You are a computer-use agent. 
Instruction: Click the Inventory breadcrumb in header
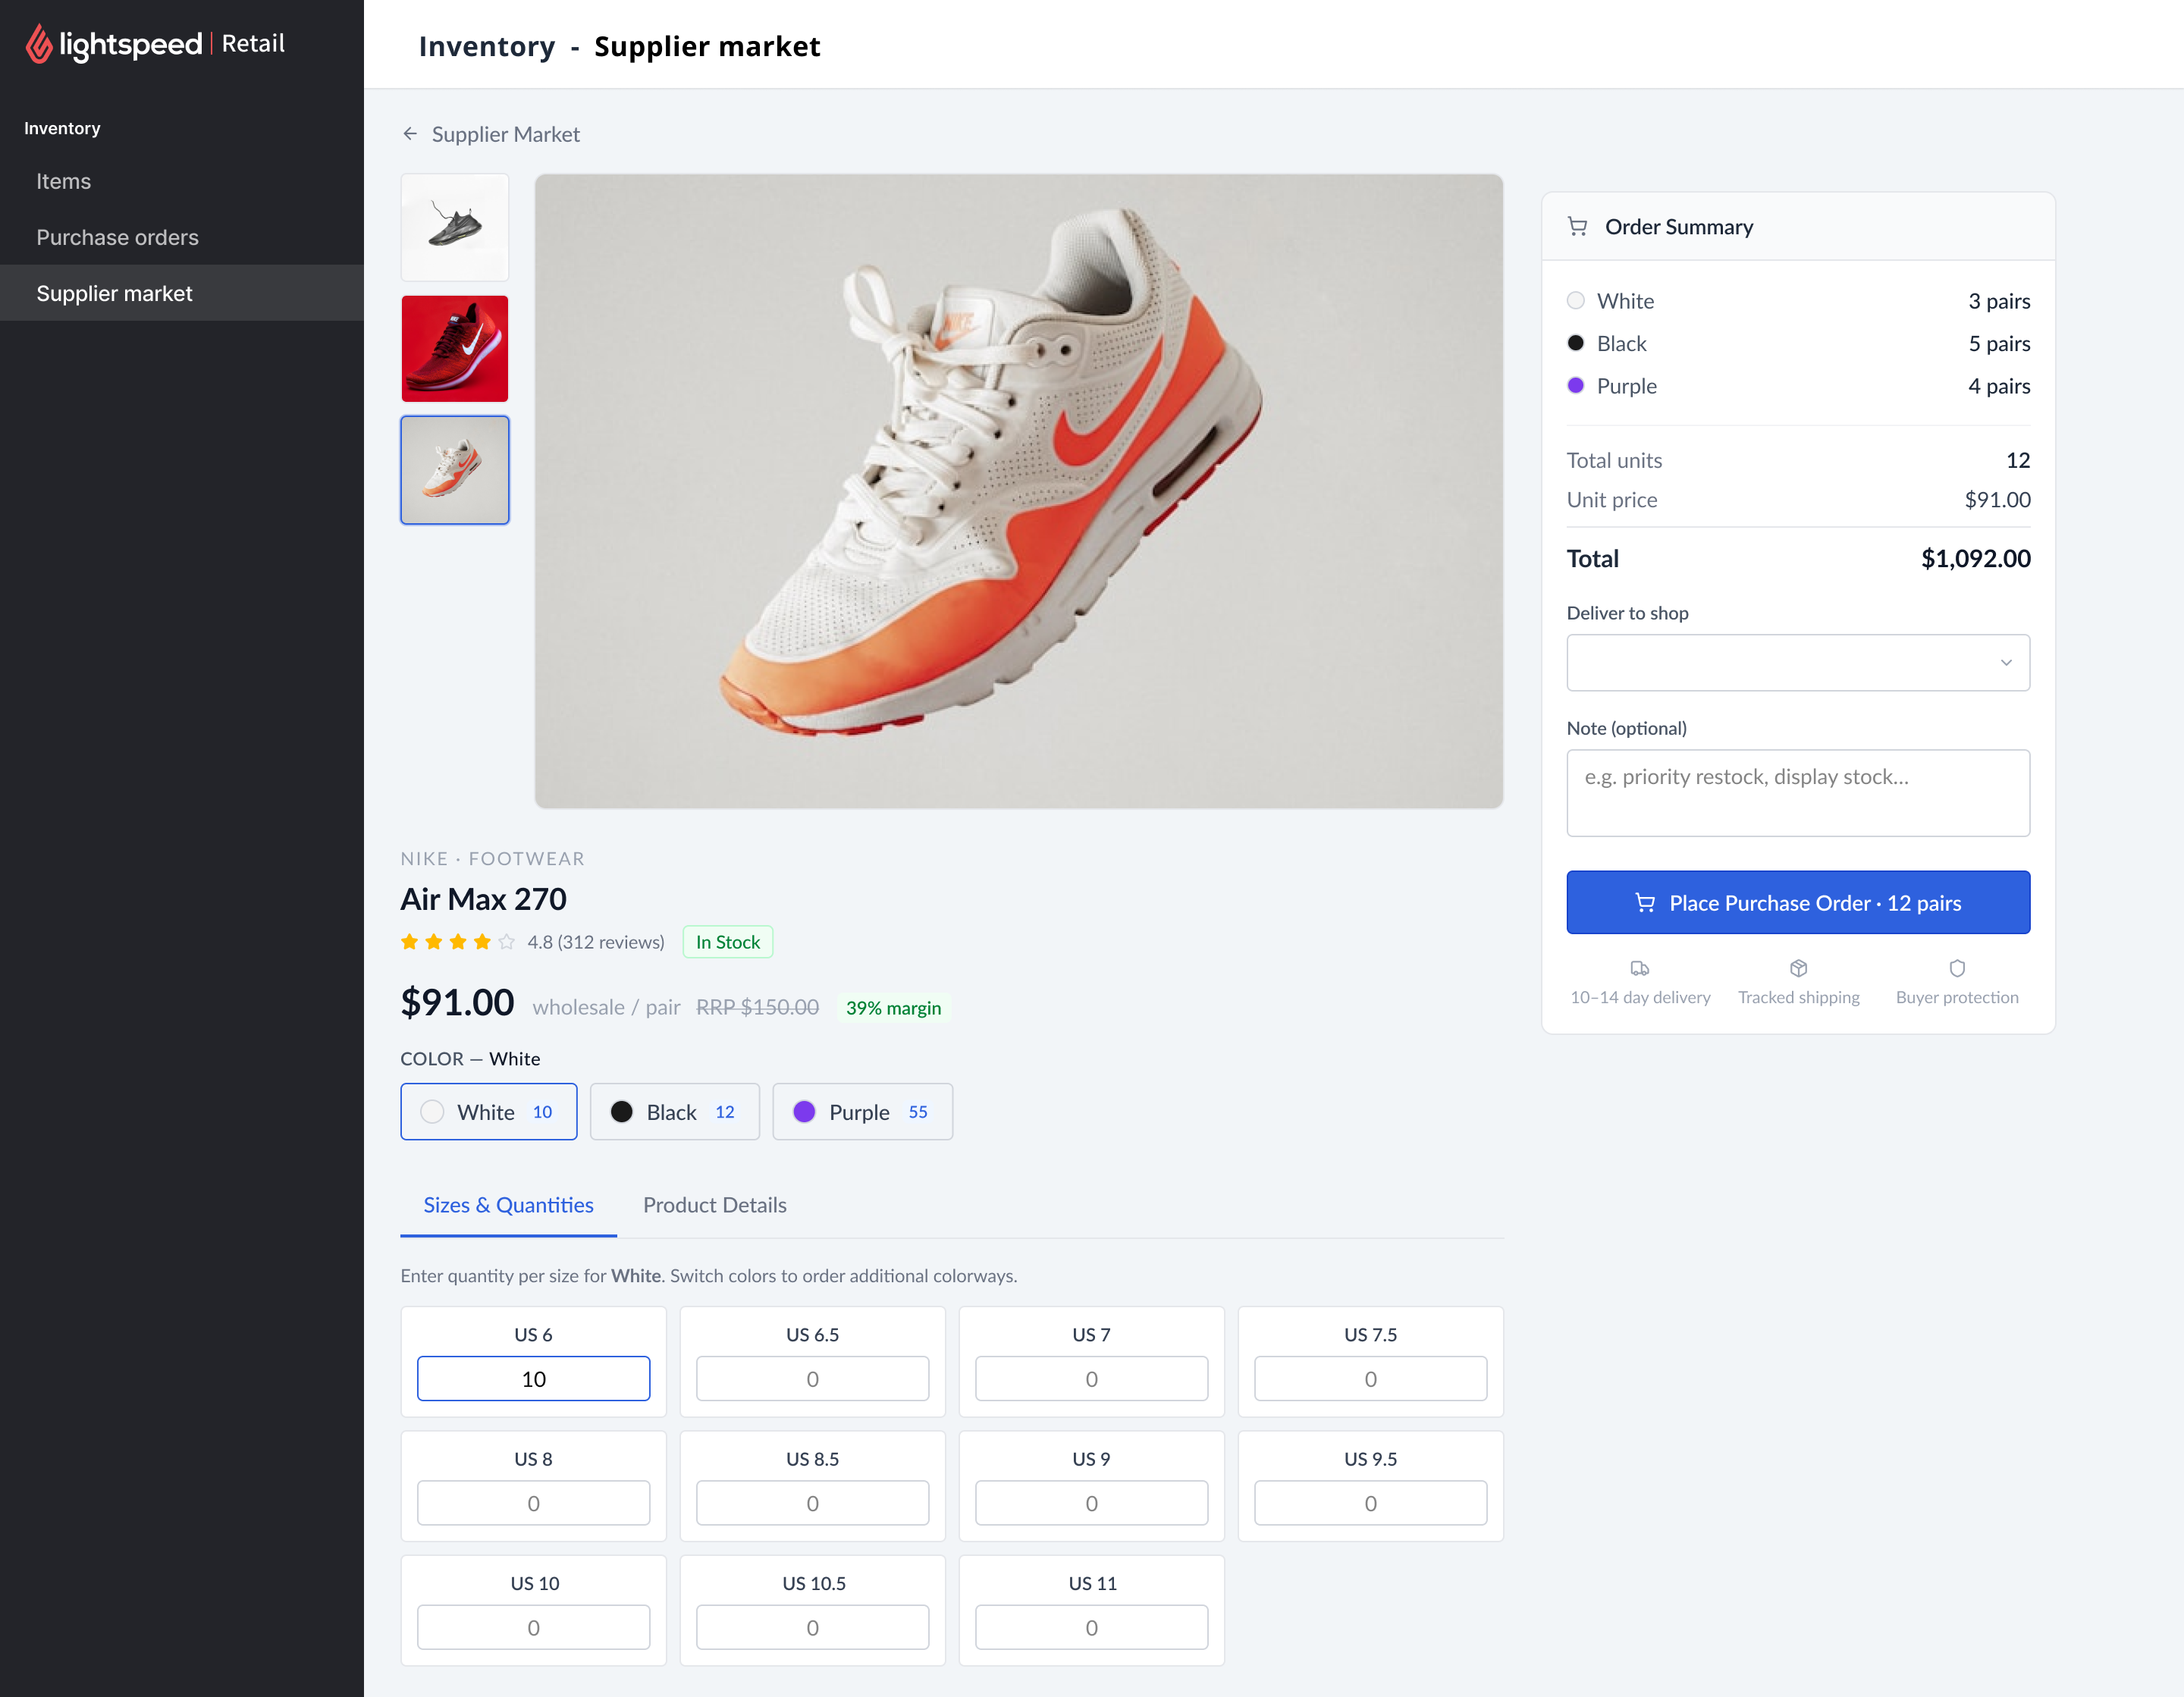pyautogui.click(x=487, y=46)
